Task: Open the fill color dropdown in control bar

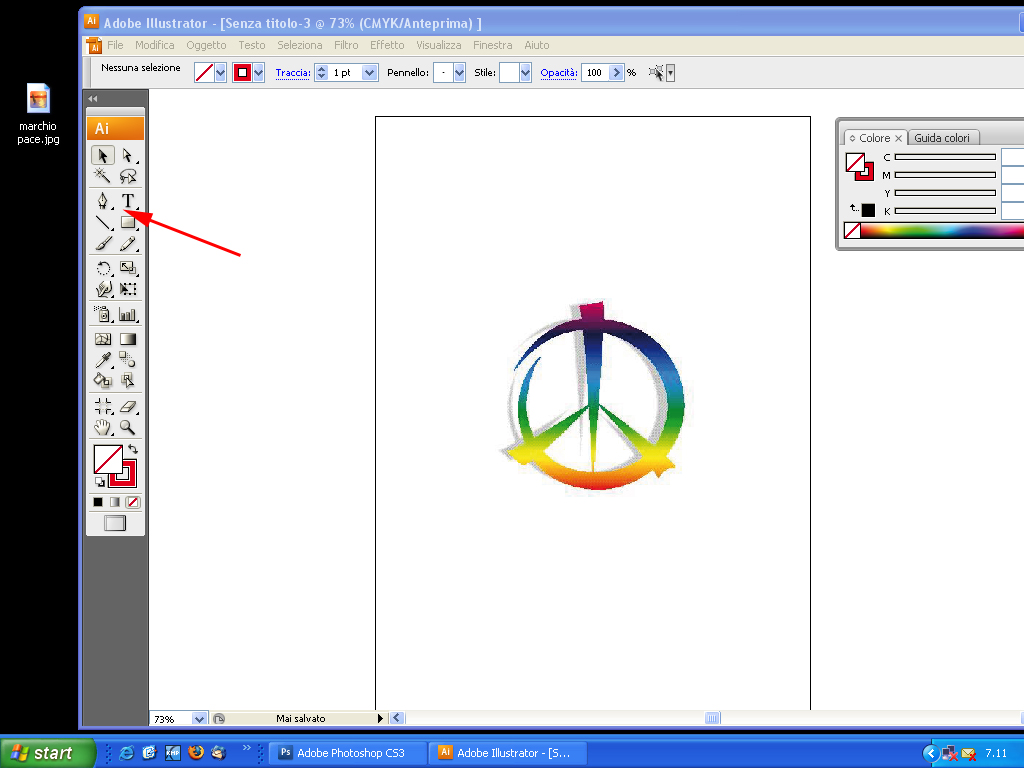Action: coord(221,72)
